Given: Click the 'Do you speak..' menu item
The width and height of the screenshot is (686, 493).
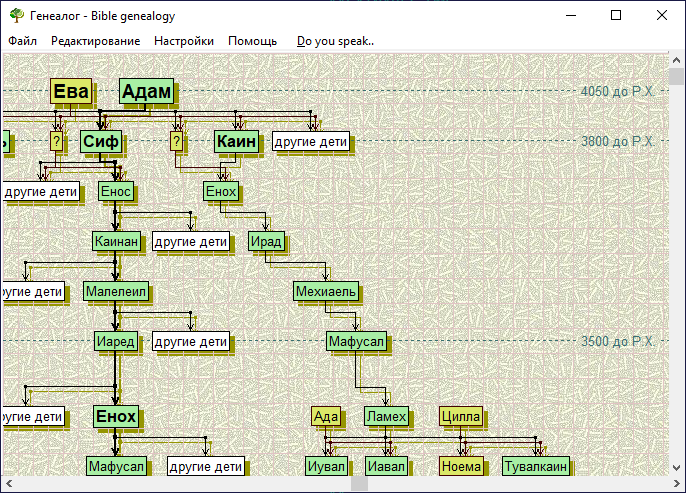Looking at the screenshot, I should [335, 41].
